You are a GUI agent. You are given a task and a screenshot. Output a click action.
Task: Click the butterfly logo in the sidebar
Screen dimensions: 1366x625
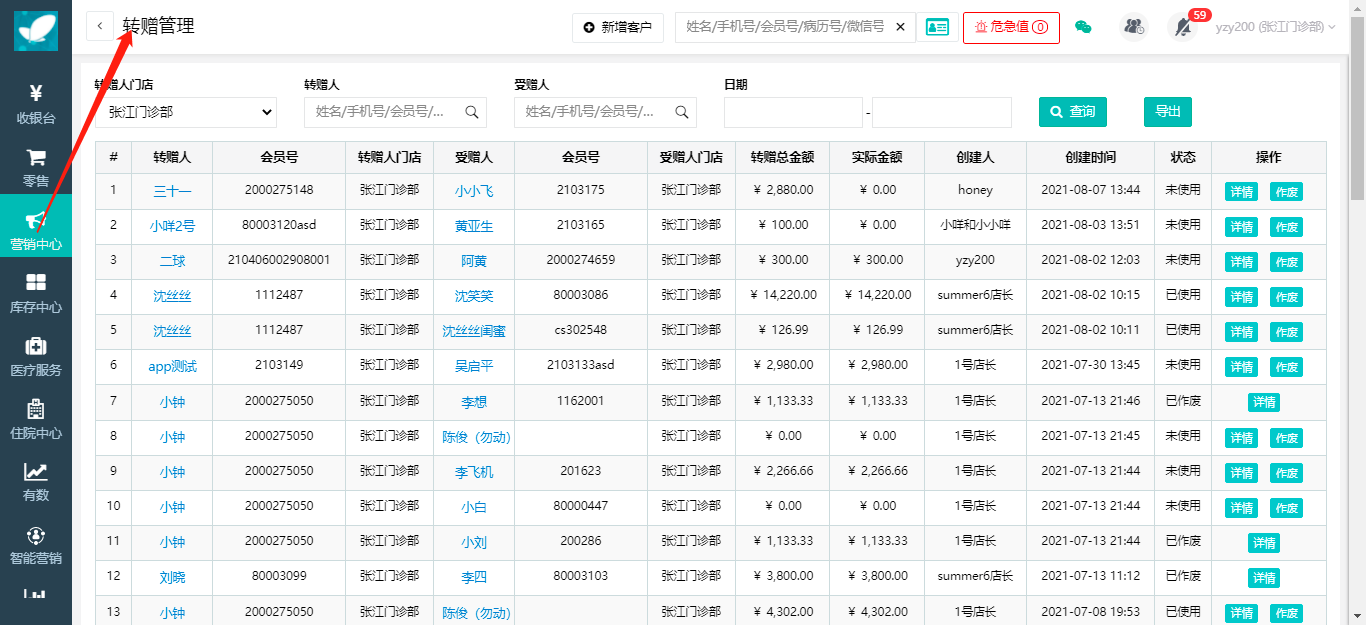(x=36, y=30)
